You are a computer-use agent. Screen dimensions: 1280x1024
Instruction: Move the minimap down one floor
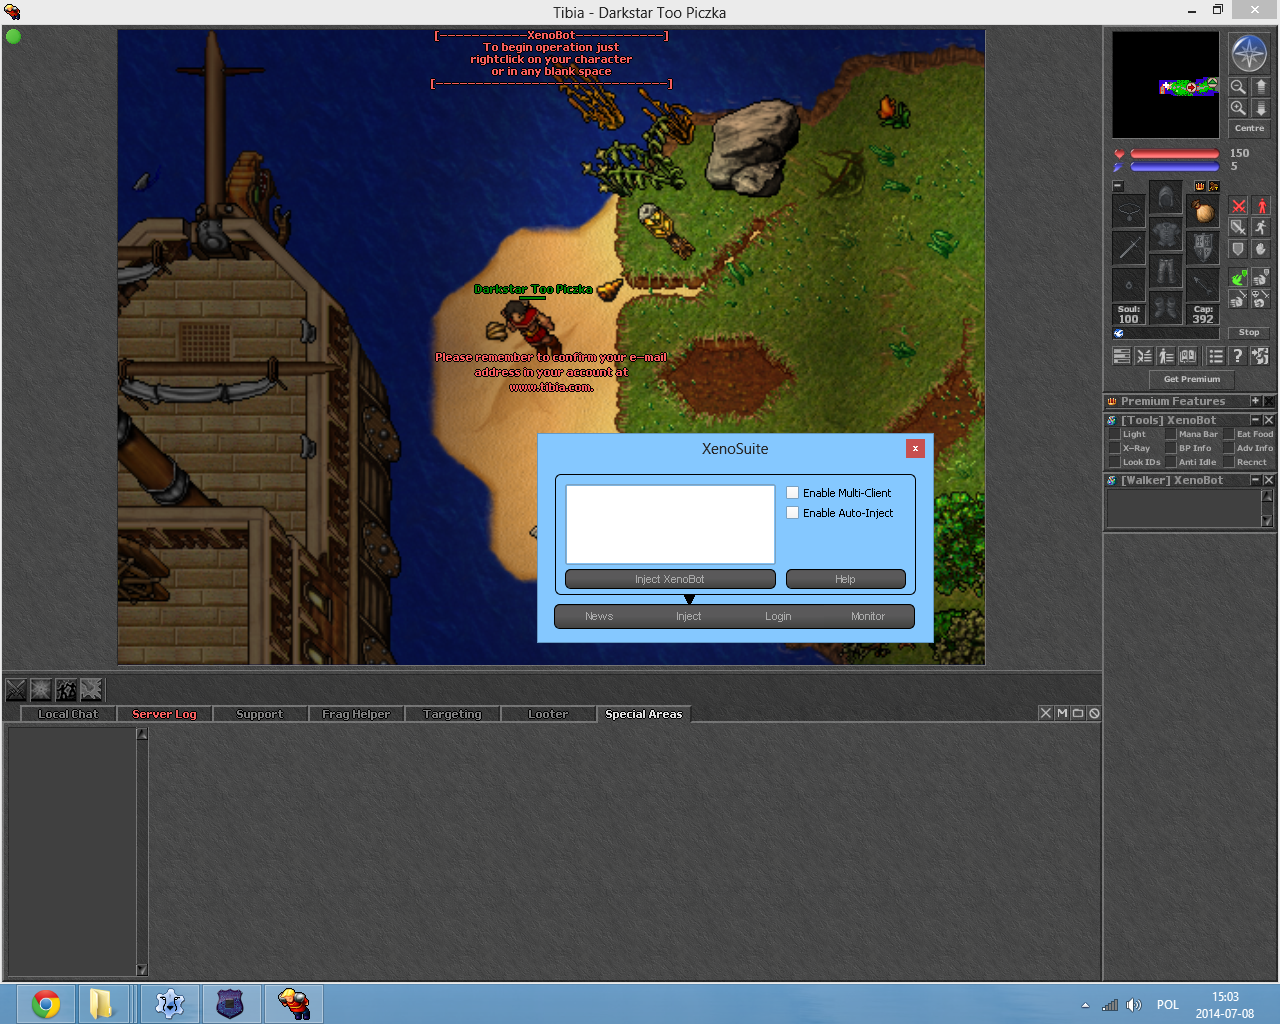[x=1261, y=108]
